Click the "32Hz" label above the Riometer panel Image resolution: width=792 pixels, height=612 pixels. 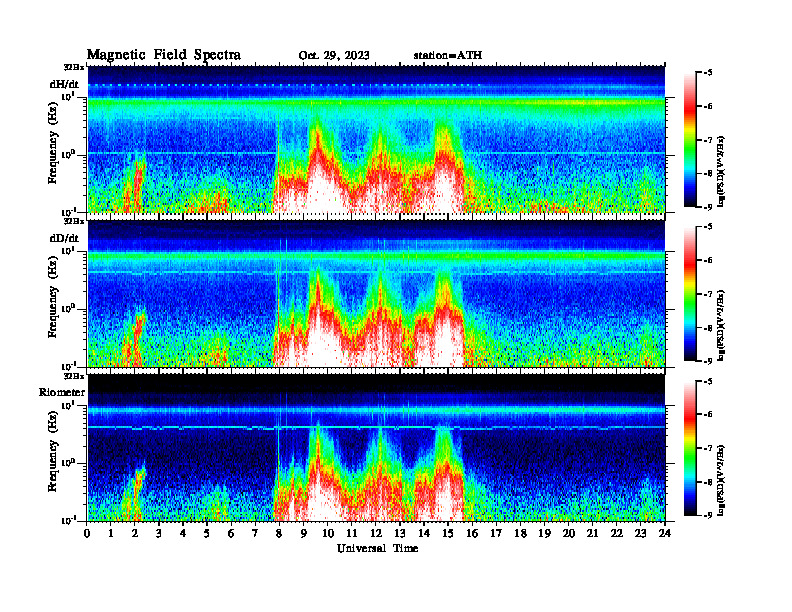[74, 376]
